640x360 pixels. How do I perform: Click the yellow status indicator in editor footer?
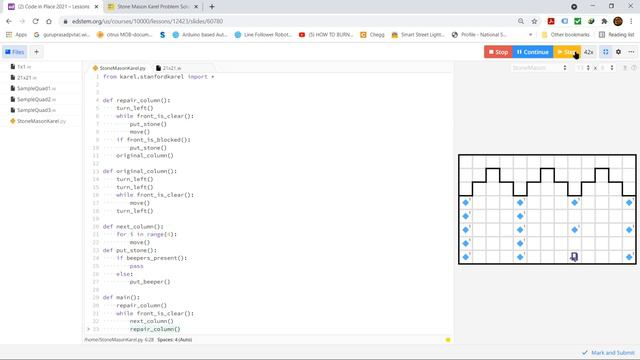[x=448, y=340]
